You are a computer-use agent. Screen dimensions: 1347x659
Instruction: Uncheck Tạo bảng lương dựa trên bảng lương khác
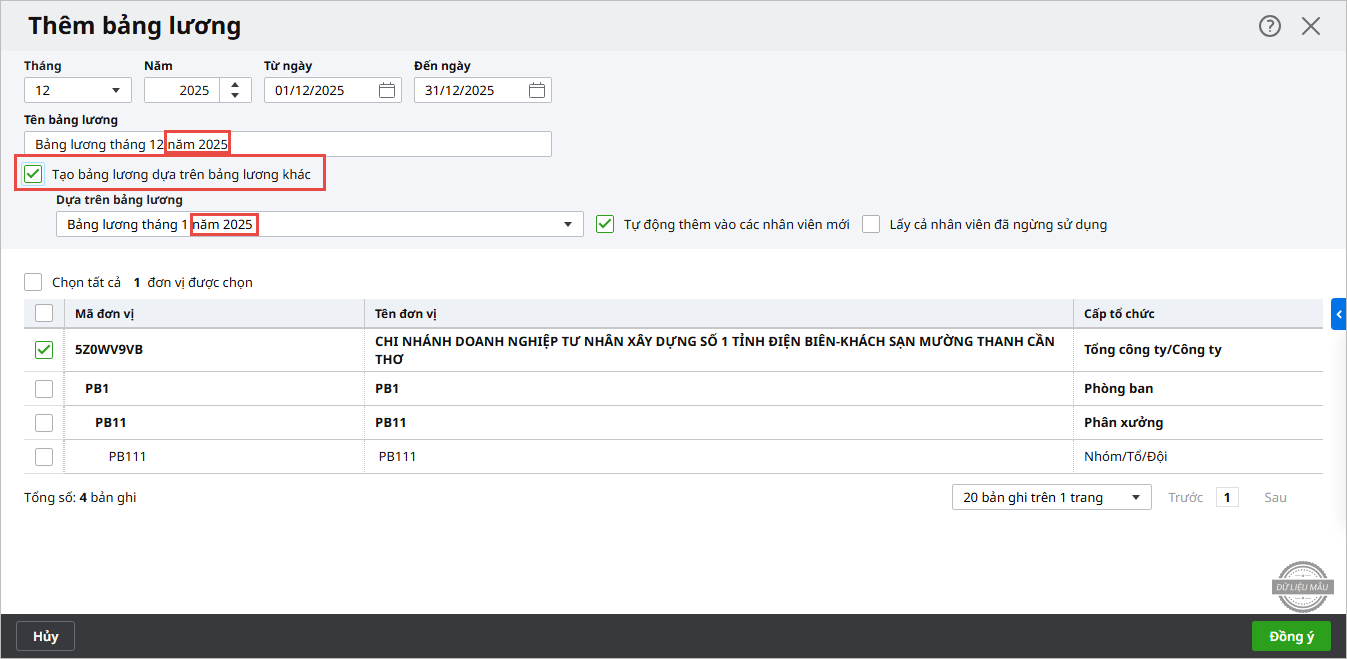pyautogui.click(x=34, y=175)
